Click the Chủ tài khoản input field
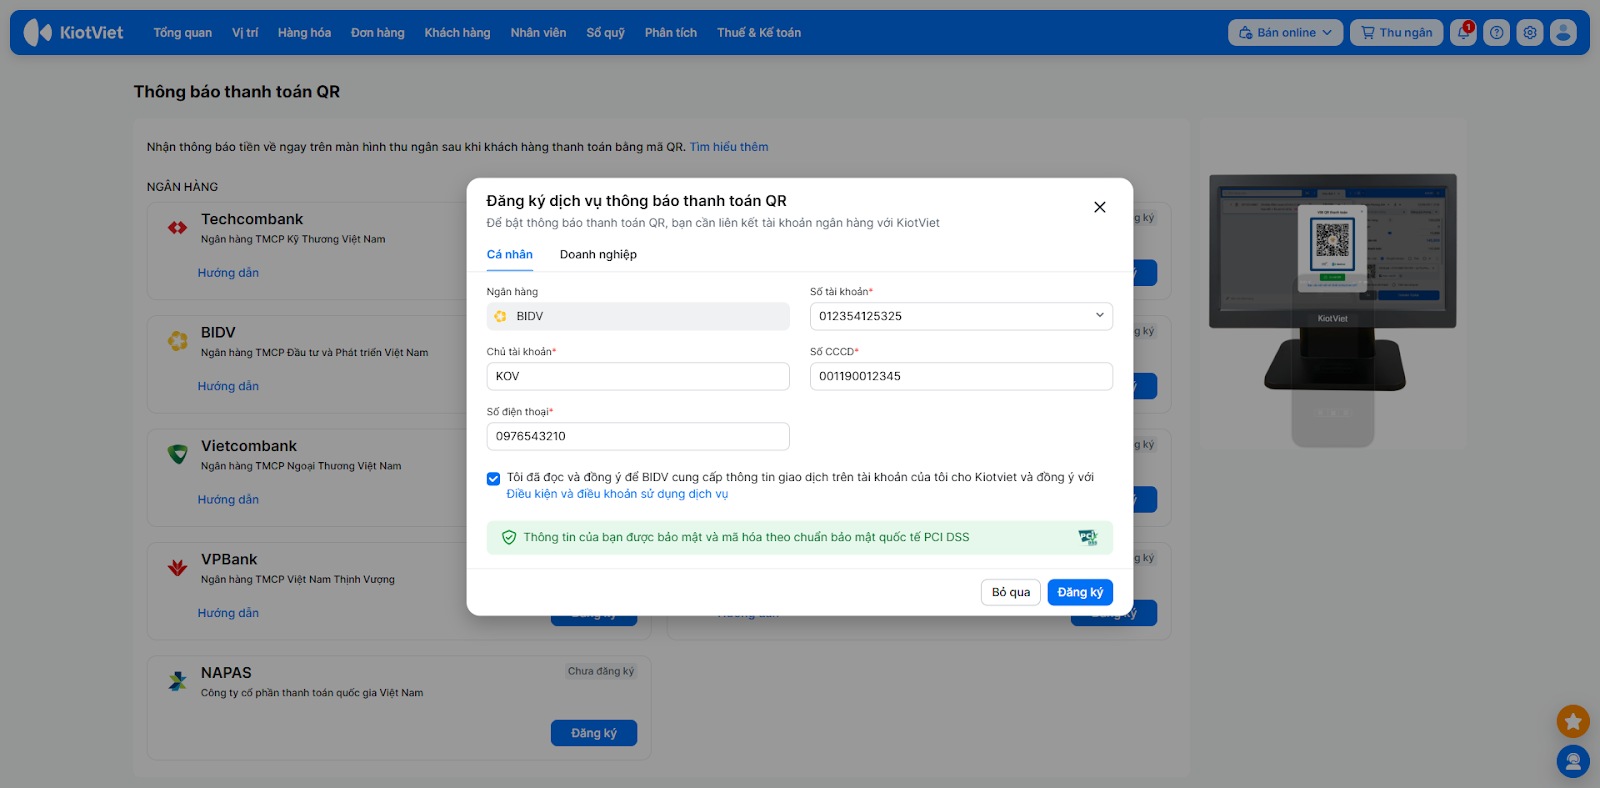 coord(638,376)
